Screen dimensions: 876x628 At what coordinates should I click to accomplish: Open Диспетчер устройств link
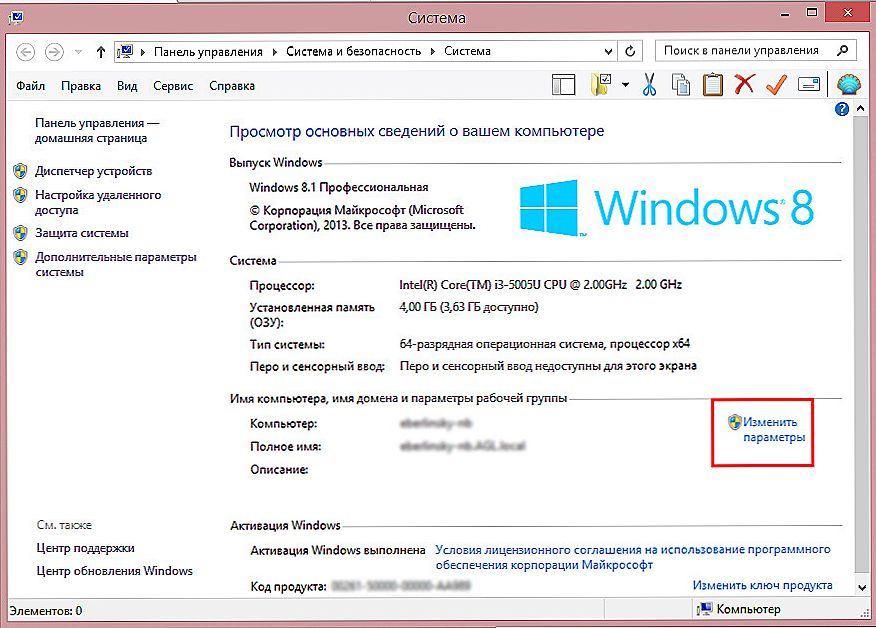[x=93, y=171]
